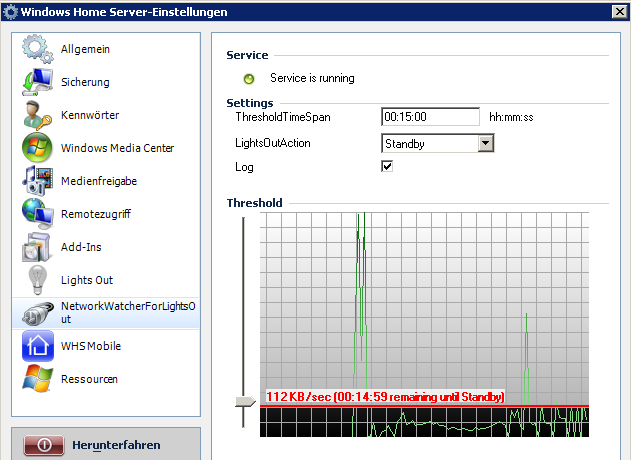The image size is (631, 460).
Task: Click the hh:mm:ss format hint
Action: (511, 117)
